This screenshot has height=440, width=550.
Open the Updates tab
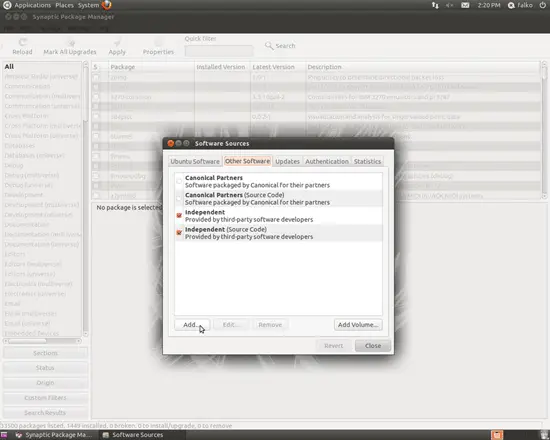tap(287, 161)
